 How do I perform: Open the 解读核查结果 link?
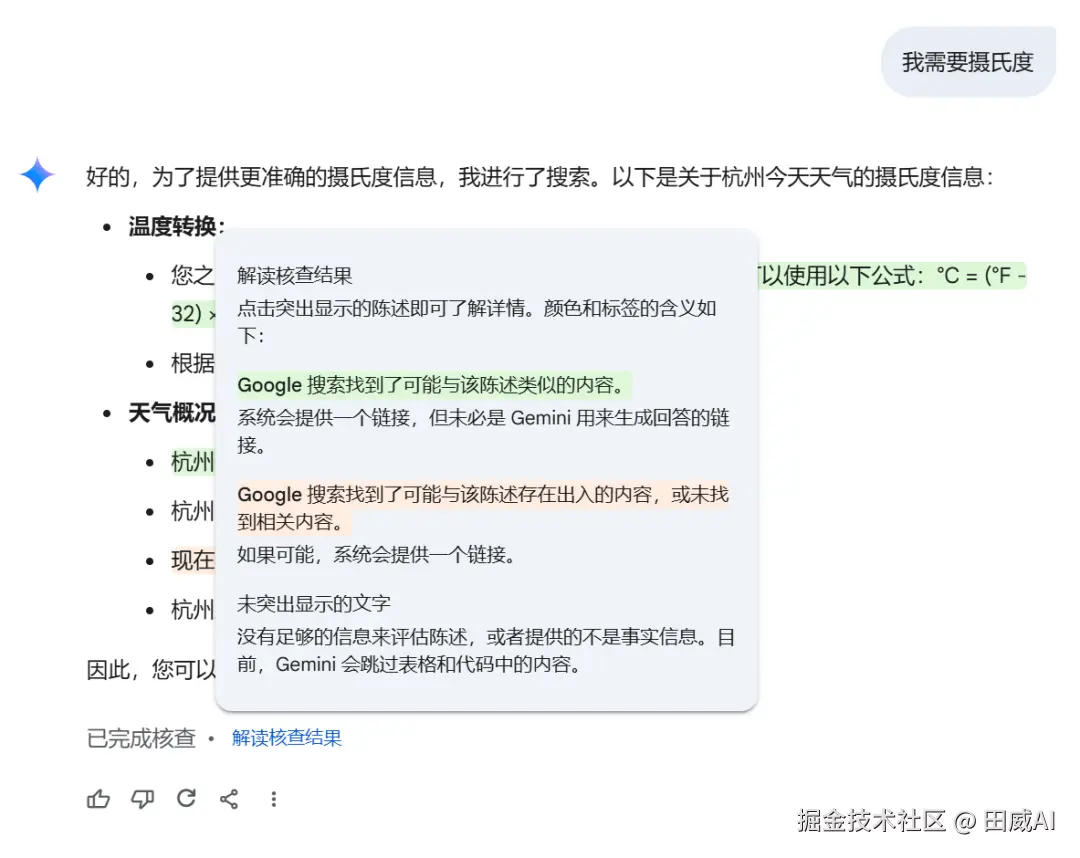(x=287, y=737)
